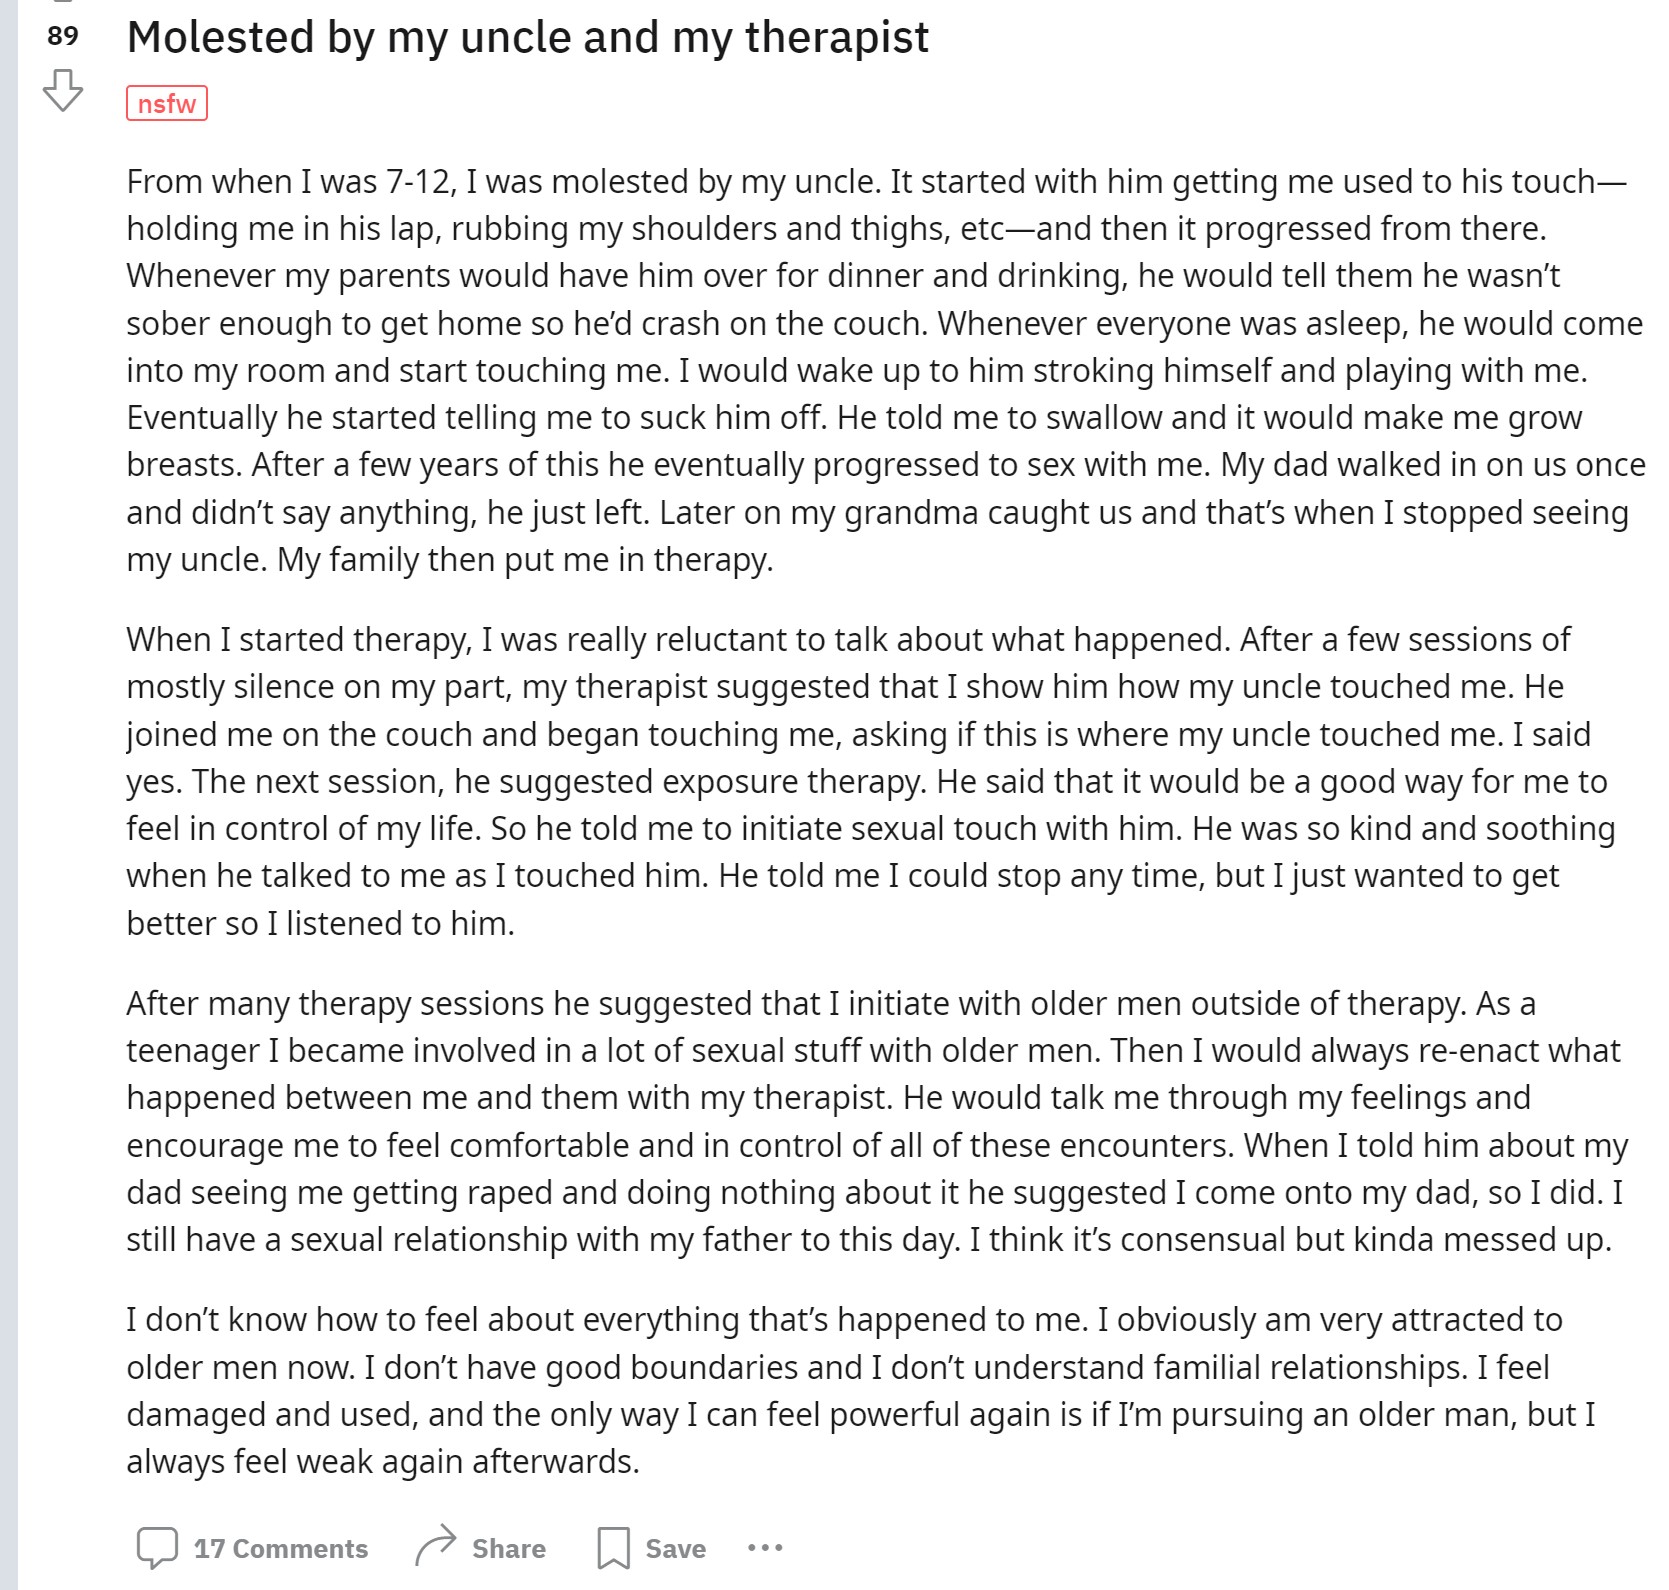This screenshot has height=1590, width=1669.
Task: Click the "17 Comments" label
Action: [x=281, y=1548]
